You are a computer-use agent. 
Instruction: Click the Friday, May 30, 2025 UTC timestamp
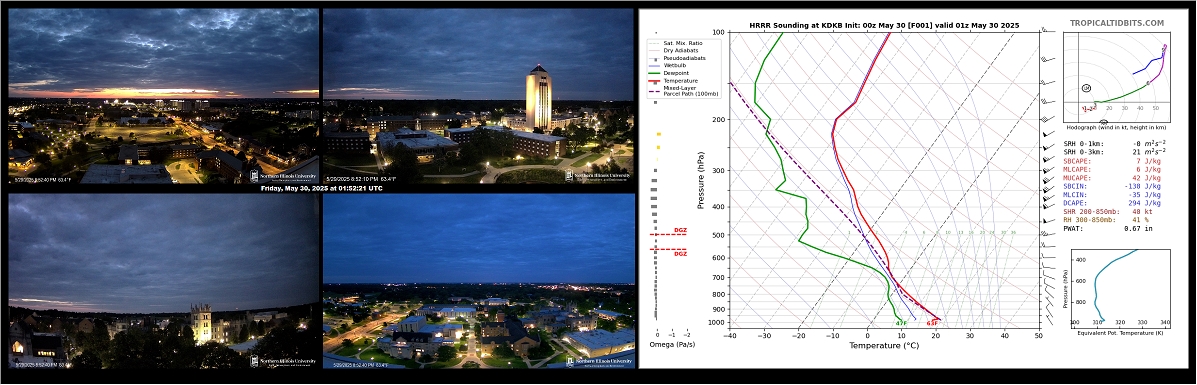(321, 189)
